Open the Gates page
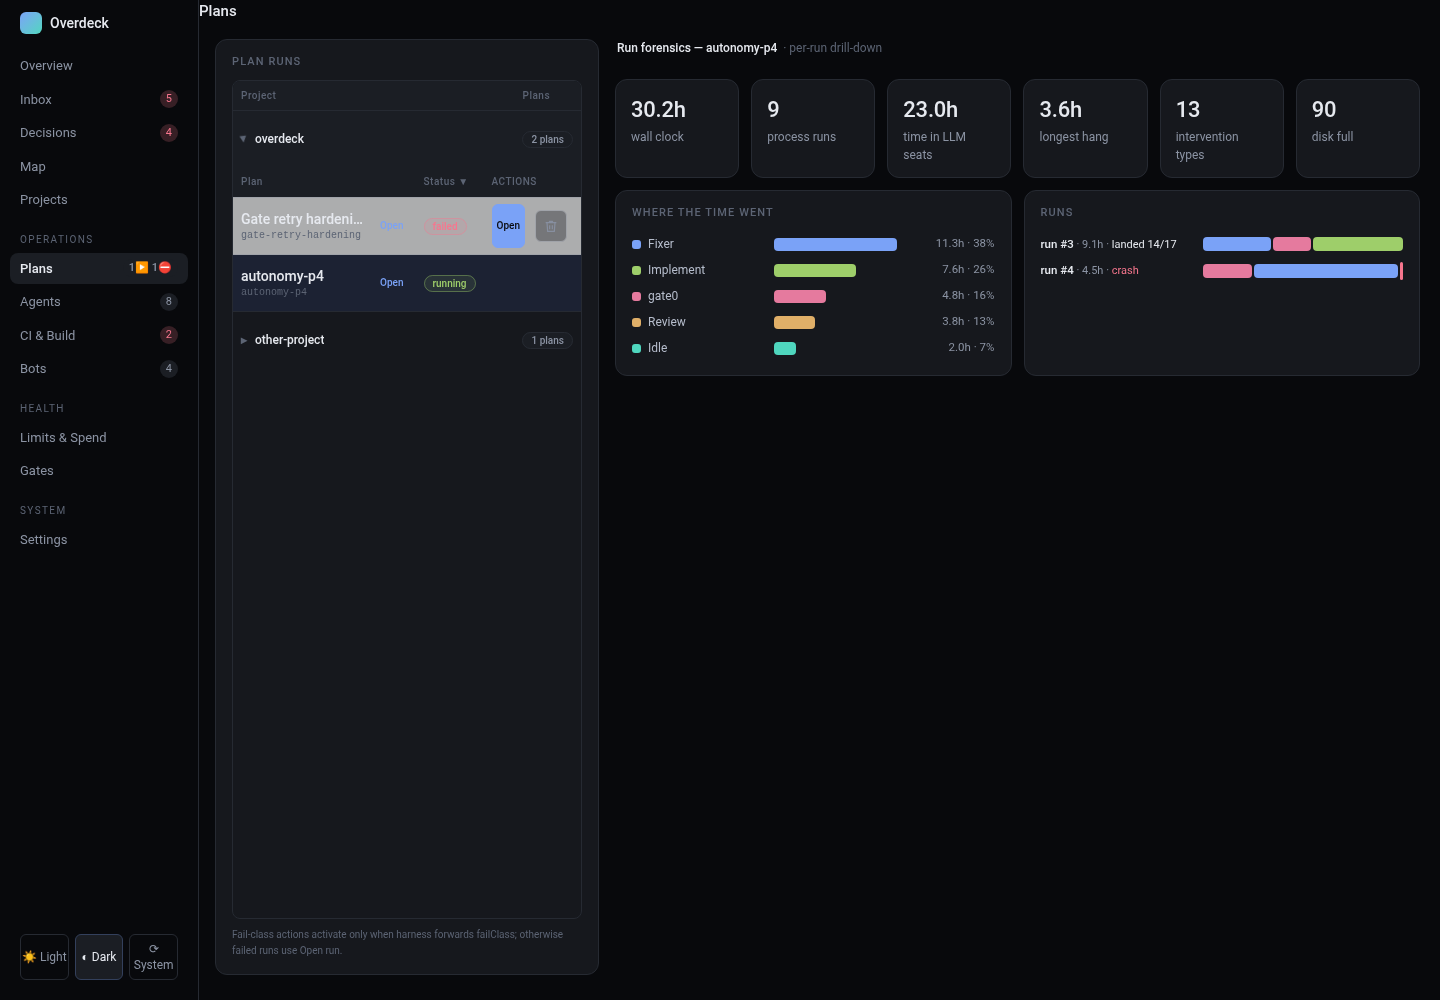 pyautogui.click(x=99, y=470)
